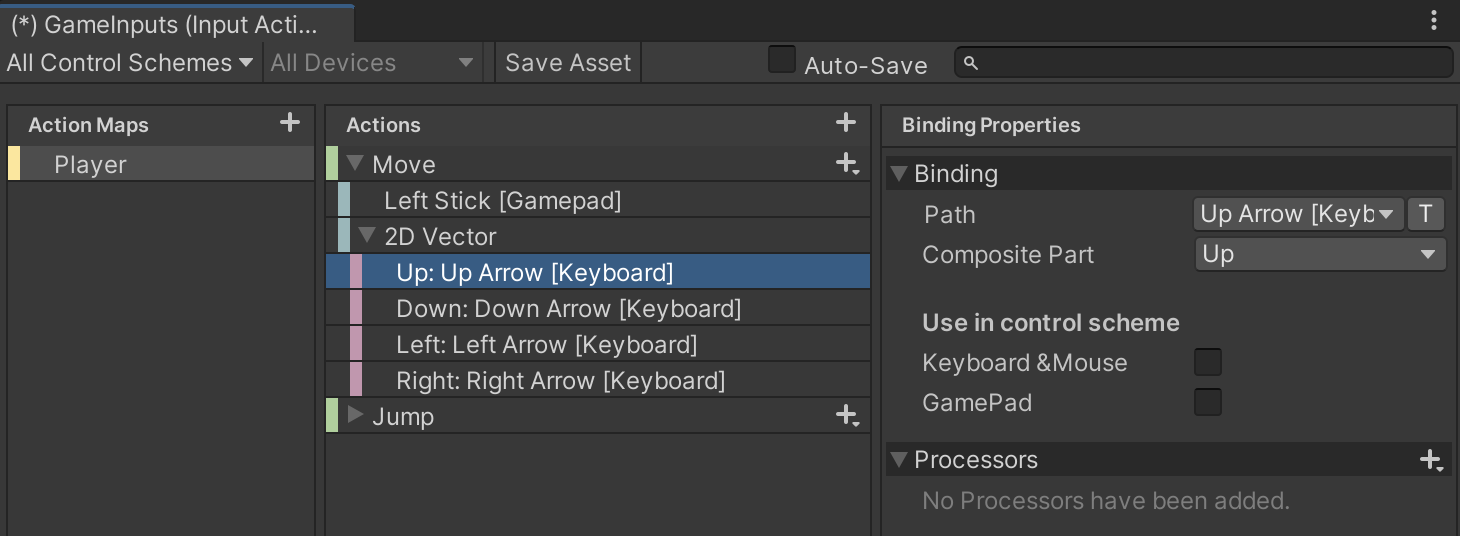Click the plus icon in Actions header
Screen dimensions: 1460x536
[x=846, y=123]
